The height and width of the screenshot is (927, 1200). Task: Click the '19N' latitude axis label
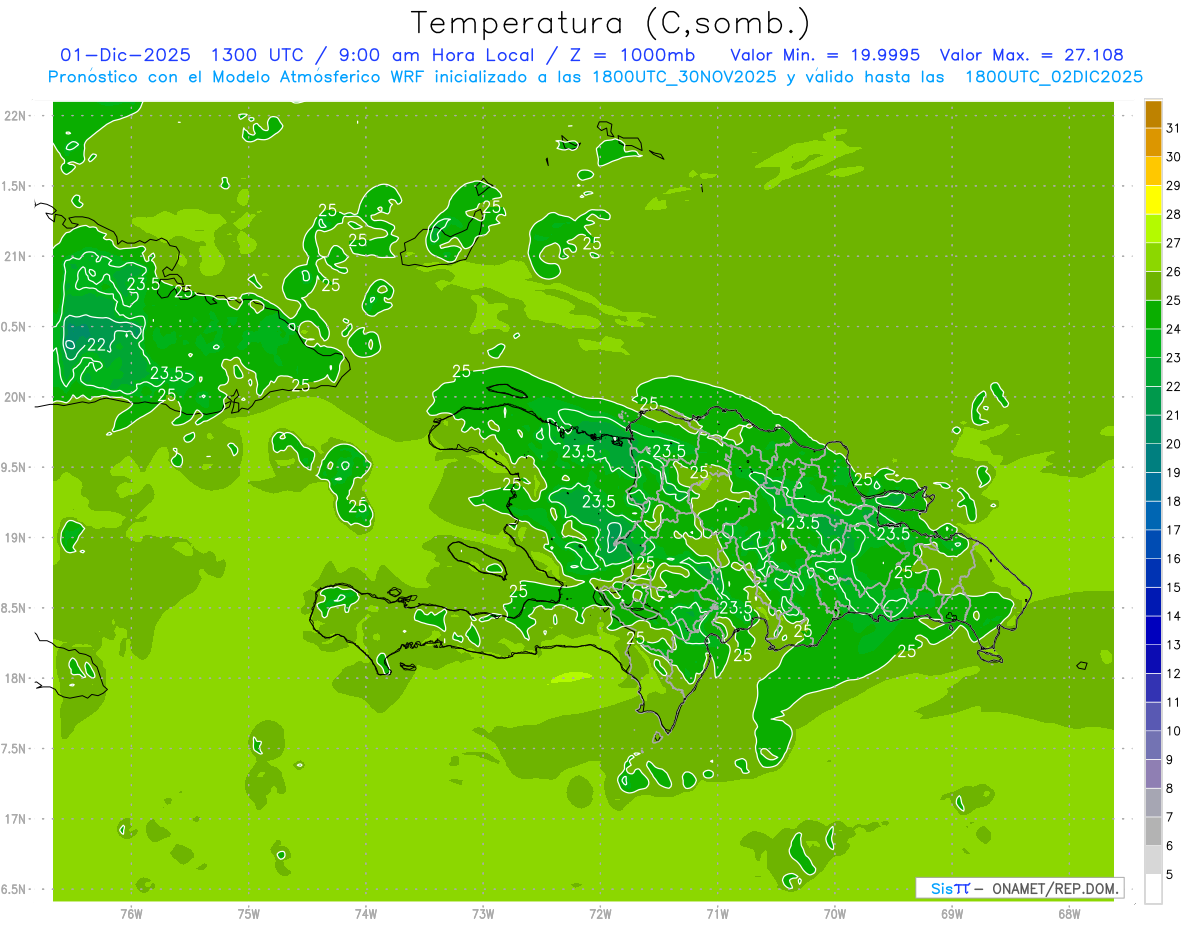click(17, 538)
